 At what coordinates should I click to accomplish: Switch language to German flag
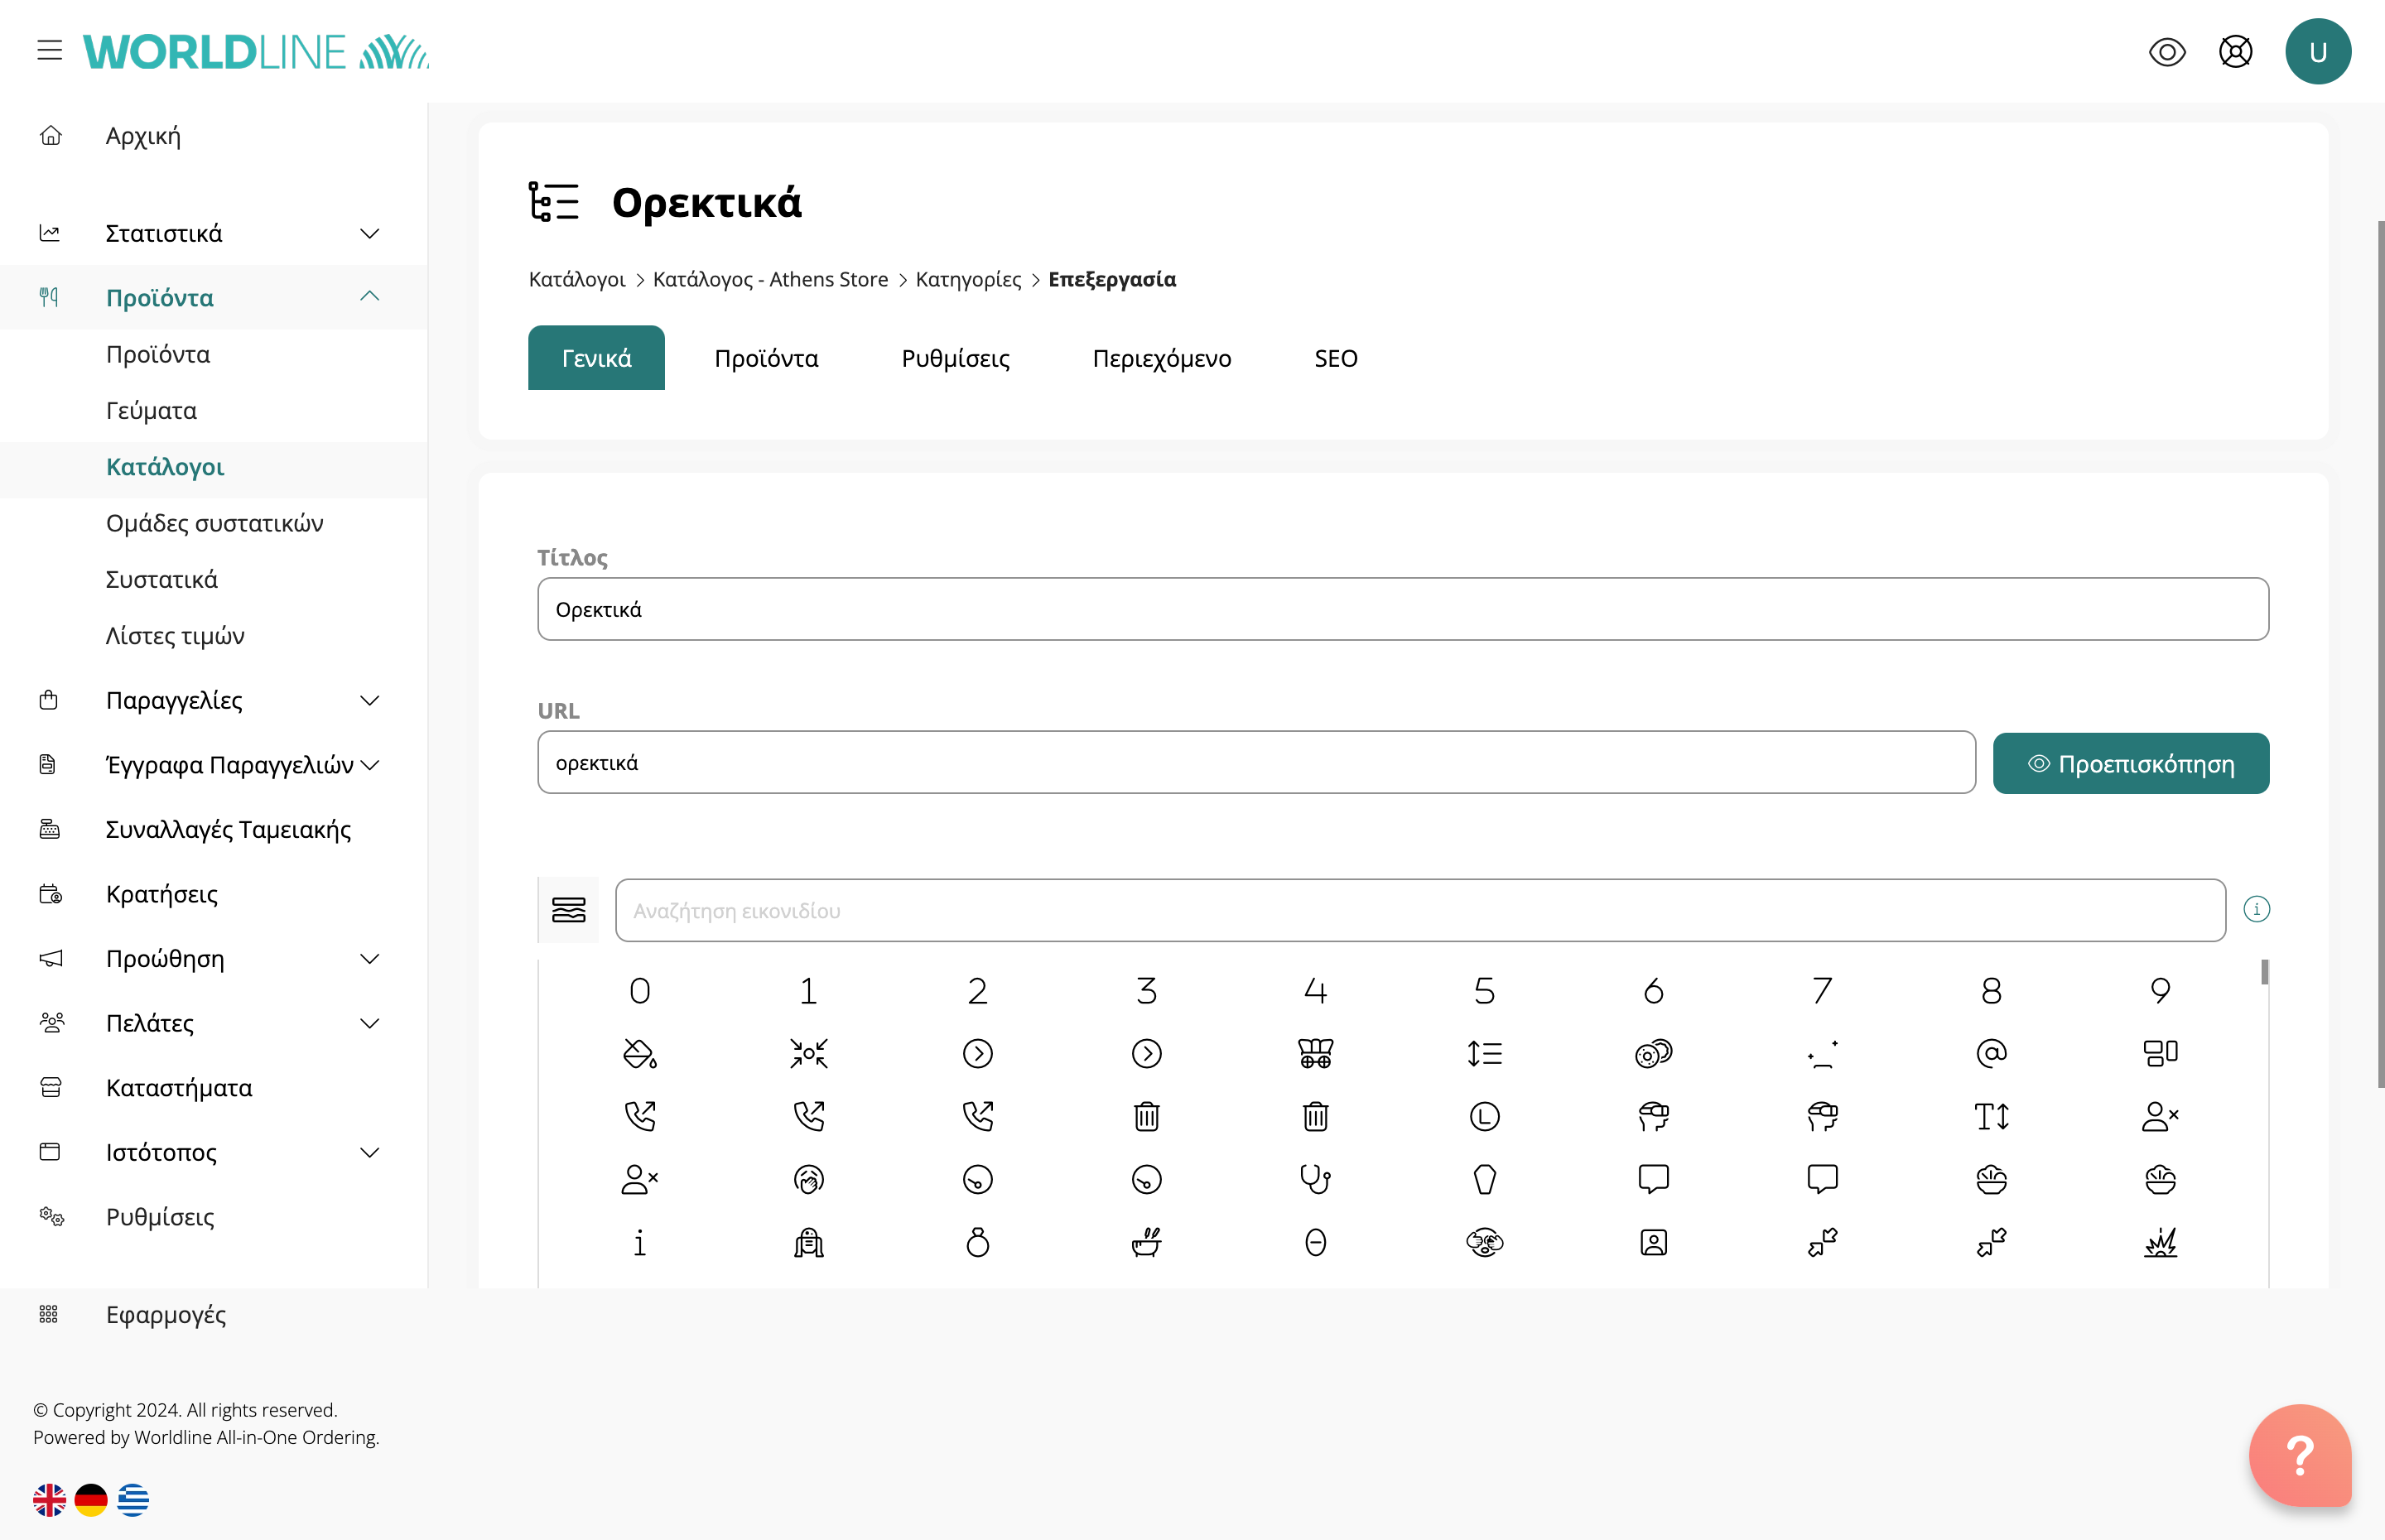91,1499
